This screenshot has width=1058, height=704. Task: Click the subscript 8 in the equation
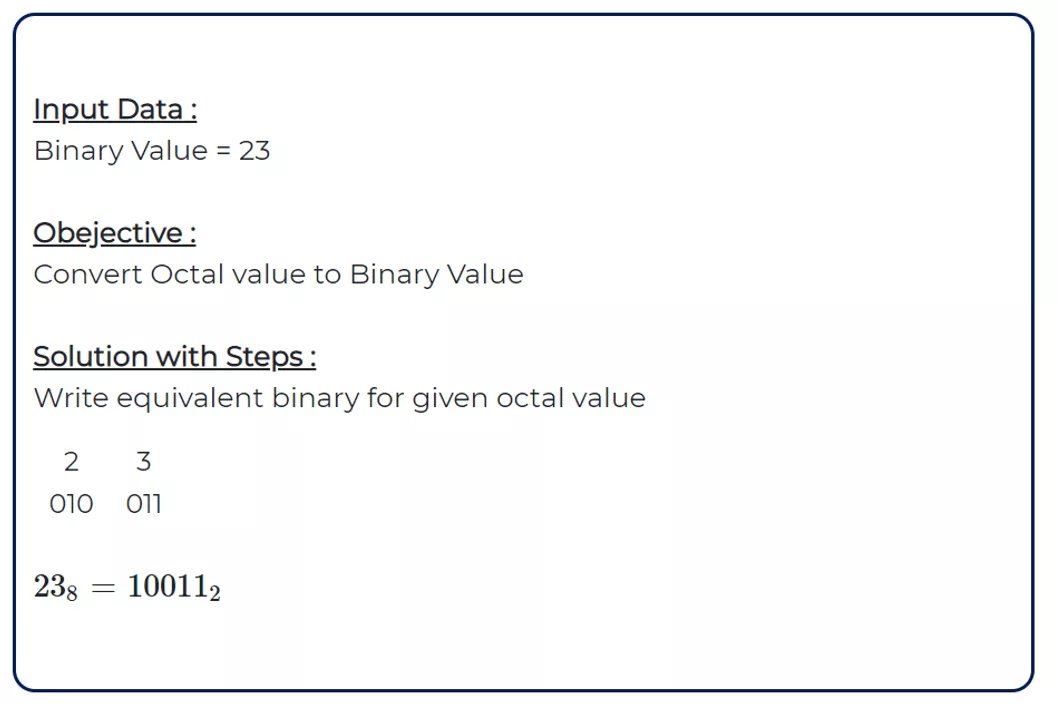tap(71, 593)
